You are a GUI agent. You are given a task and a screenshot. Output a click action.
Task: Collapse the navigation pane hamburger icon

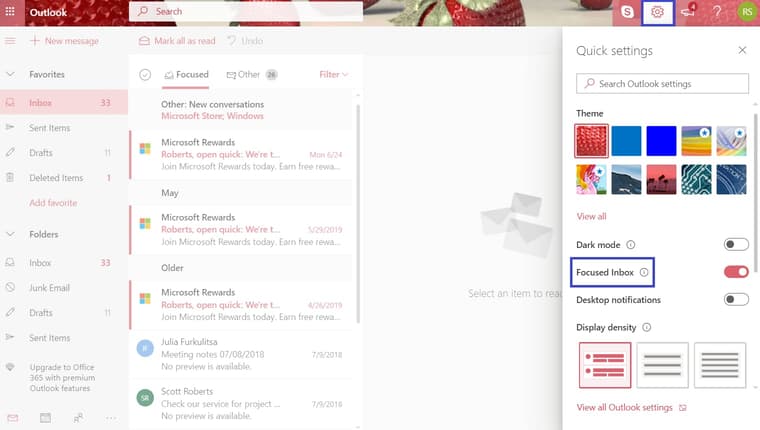[x=10, y=41]
